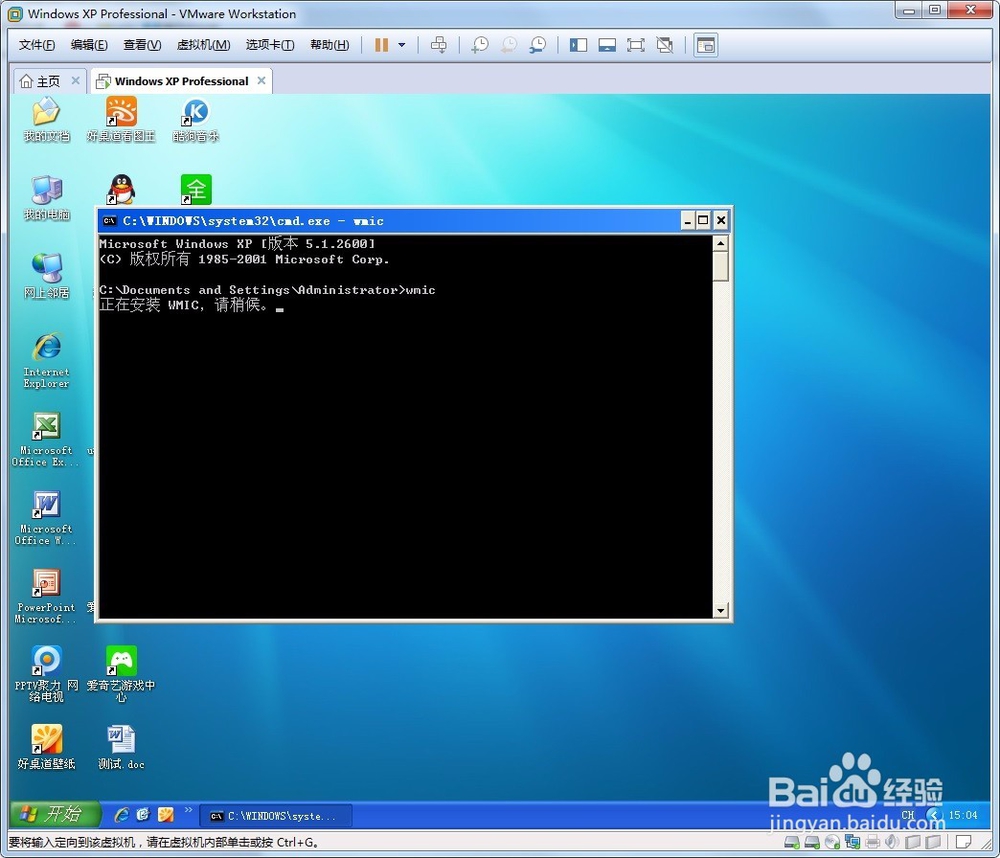Send Ctrl+Alt+Del to the virtual machine
This screenshot has height=858, width=1000.
[439, 45]
